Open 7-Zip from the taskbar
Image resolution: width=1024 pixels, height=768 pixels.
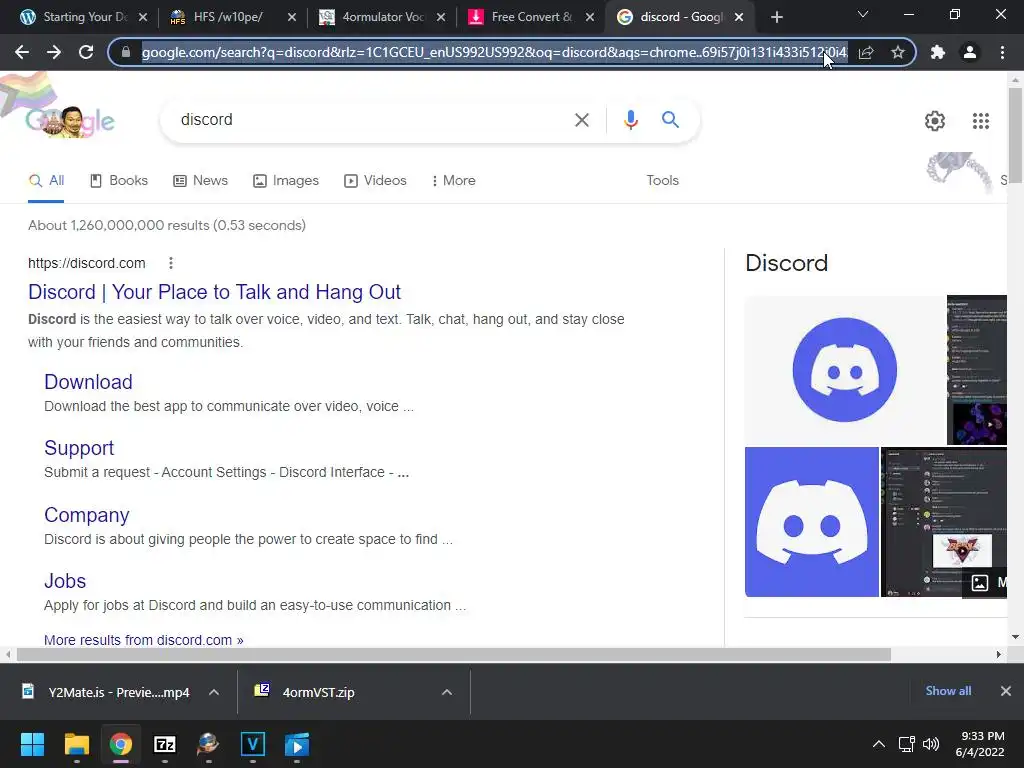[165, 744]
